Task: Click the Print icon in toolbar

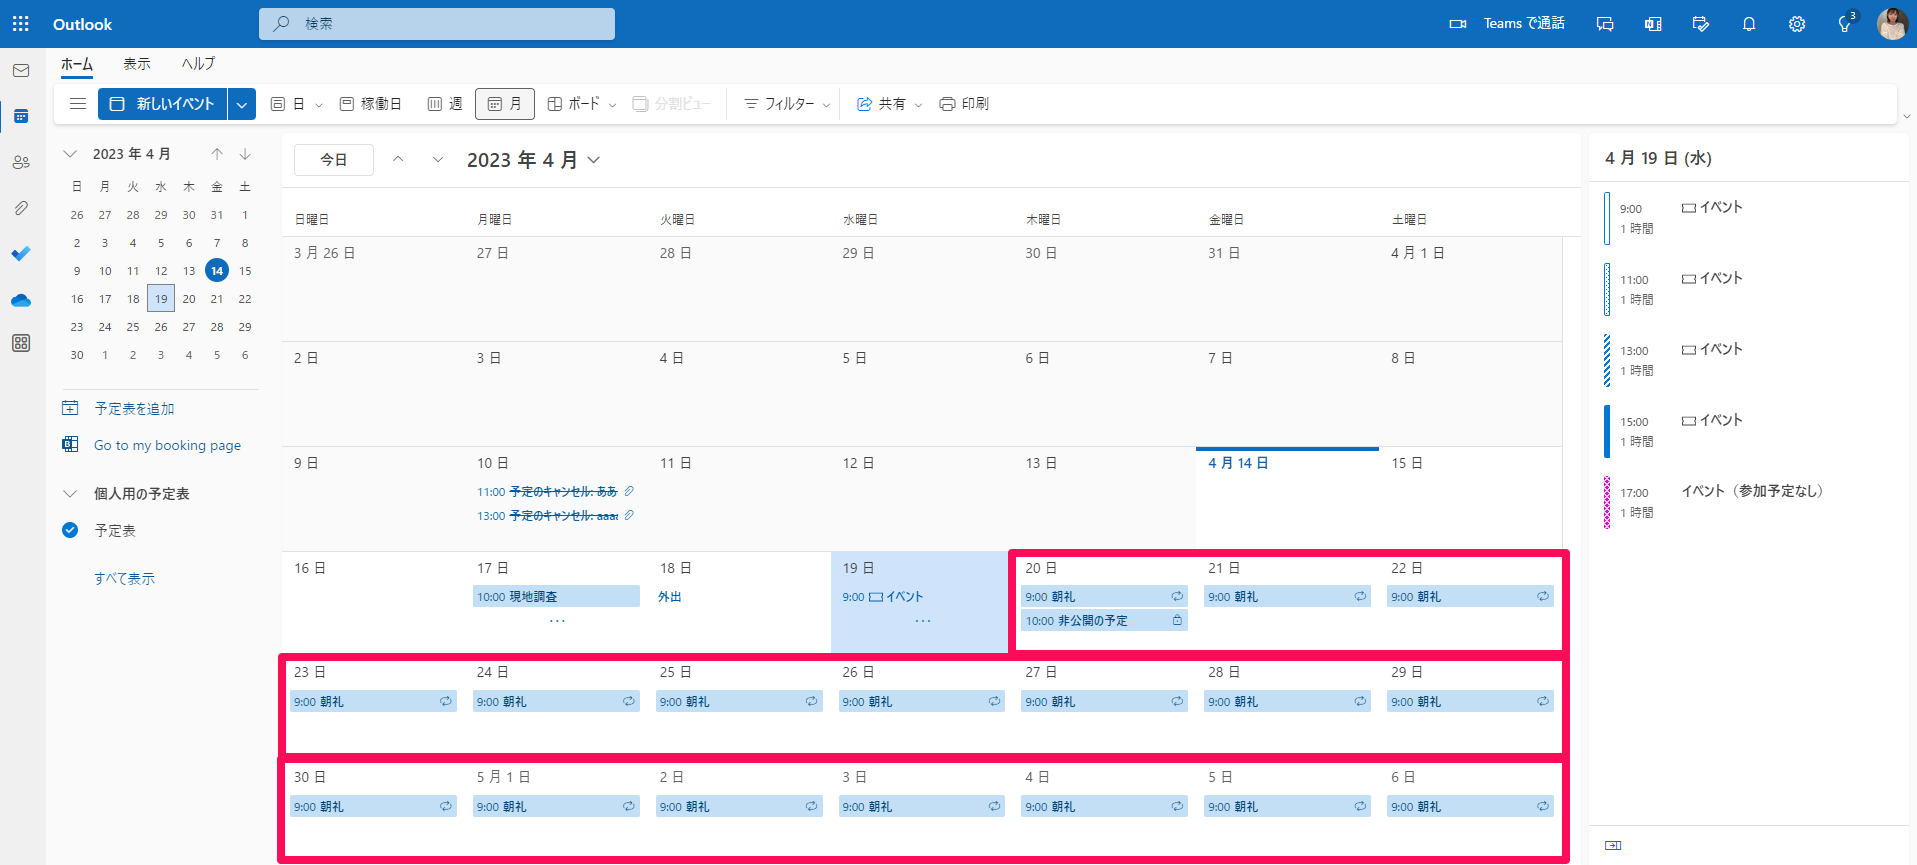Action: coord(947,104)
